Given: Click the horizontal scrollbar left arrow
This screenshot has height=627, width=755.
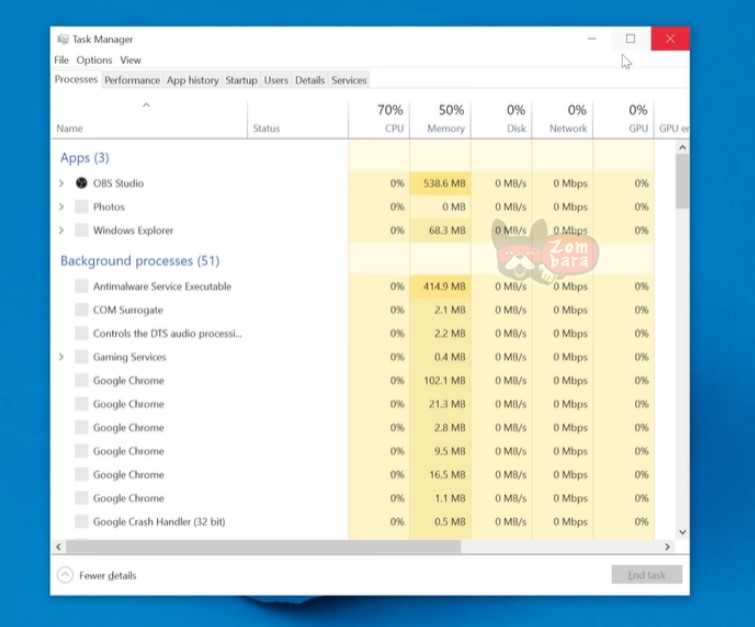Looking at the screenshot, I should (x=58, y=547).
